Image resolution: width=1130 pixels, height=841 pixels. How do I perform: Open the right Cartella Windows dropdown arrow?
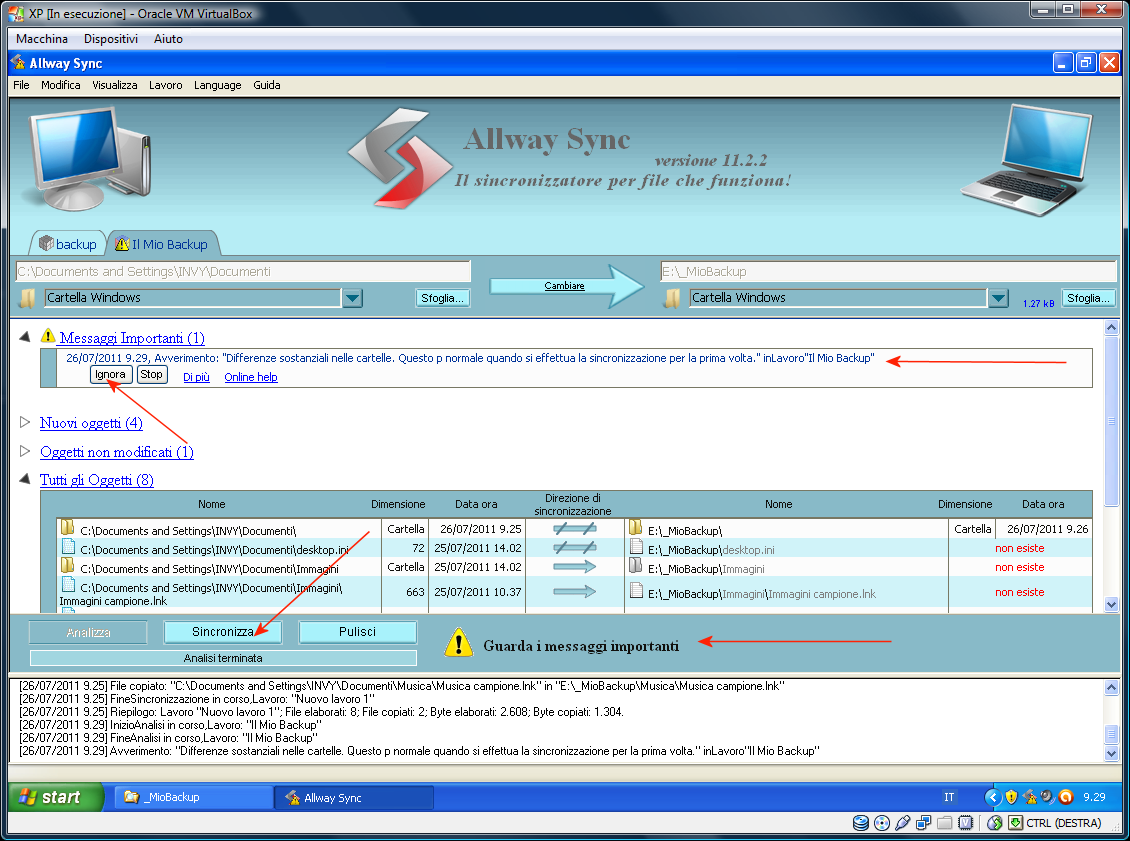[x=998, y=298]
